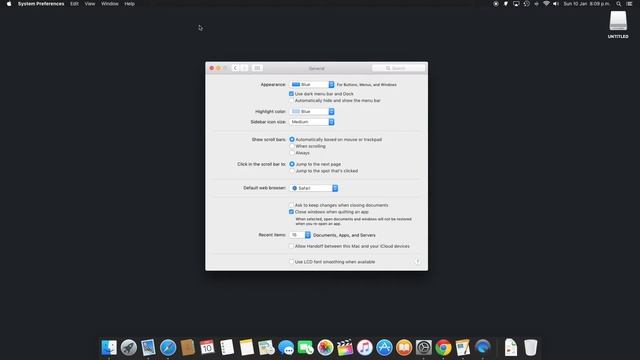Open Spotlight search magnifier in menu bar
This screenshot has height=360, width=640.
[x=619, y=4]
